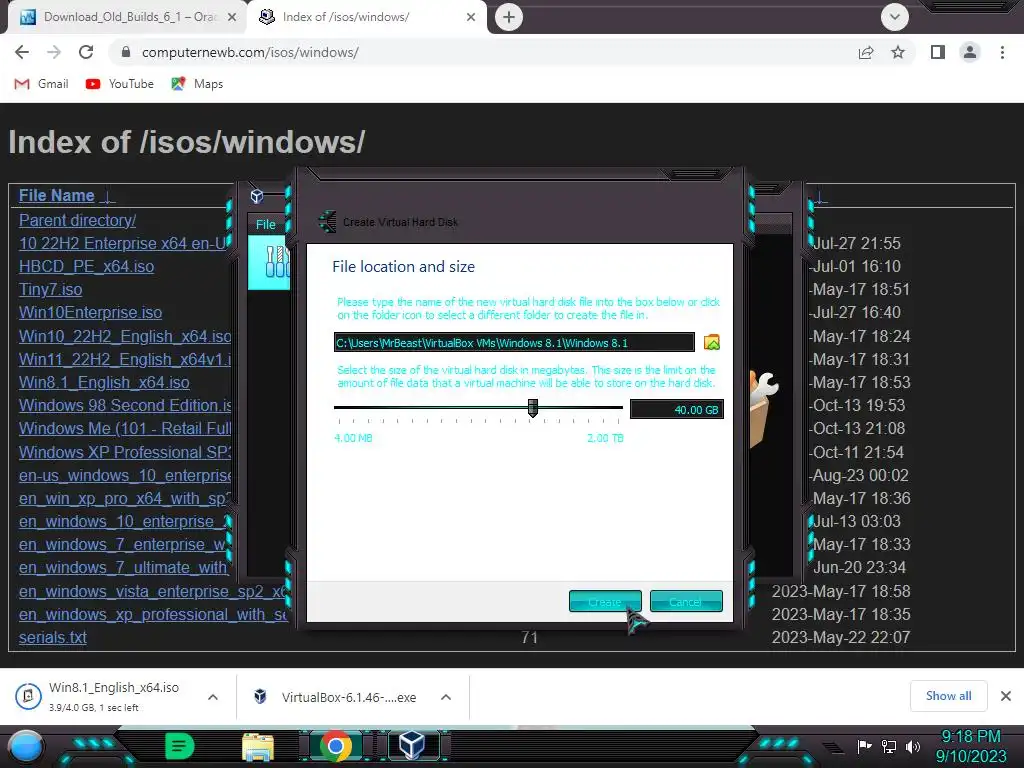The image size is (1024, 768).
Task: Expand options for the Win8.1_English_x64.iso download
Action: (x=212, y=697)
